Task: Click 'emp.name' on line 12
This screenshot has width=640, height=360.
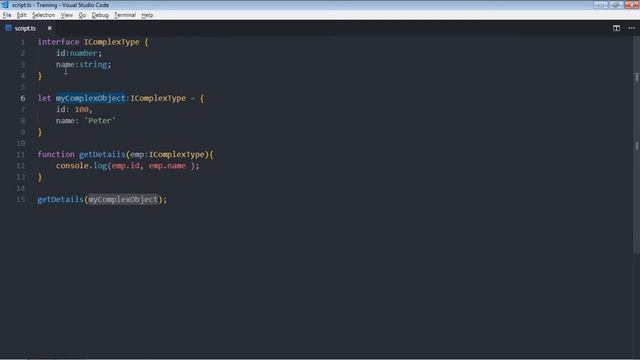Action: tap(167, 166)
